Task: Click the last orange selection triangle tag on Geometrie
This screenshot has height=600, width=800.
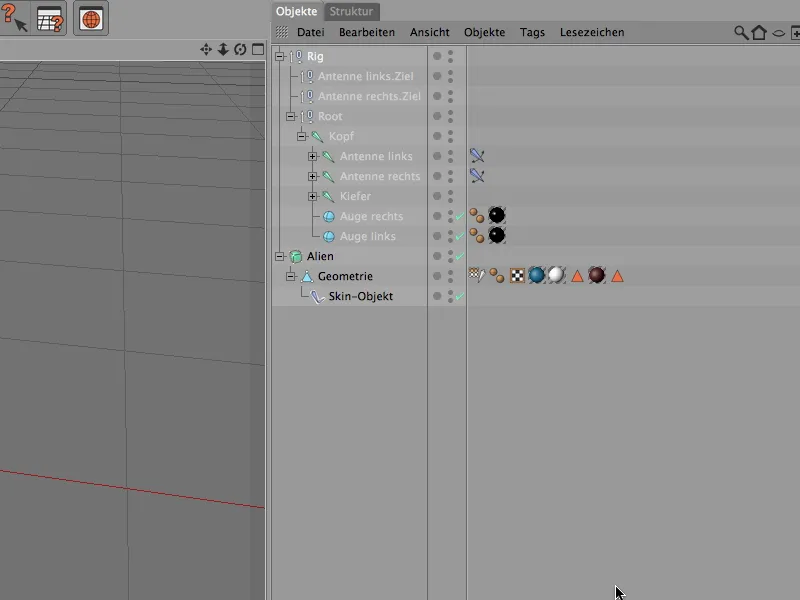Action: coord(617,276)
